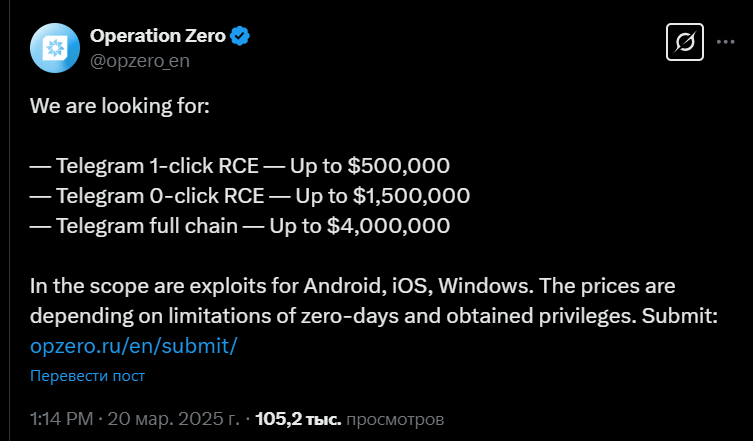Open the Operation Zero display name
The width and height of the screenshot is (753, 441).
[157, 37]
